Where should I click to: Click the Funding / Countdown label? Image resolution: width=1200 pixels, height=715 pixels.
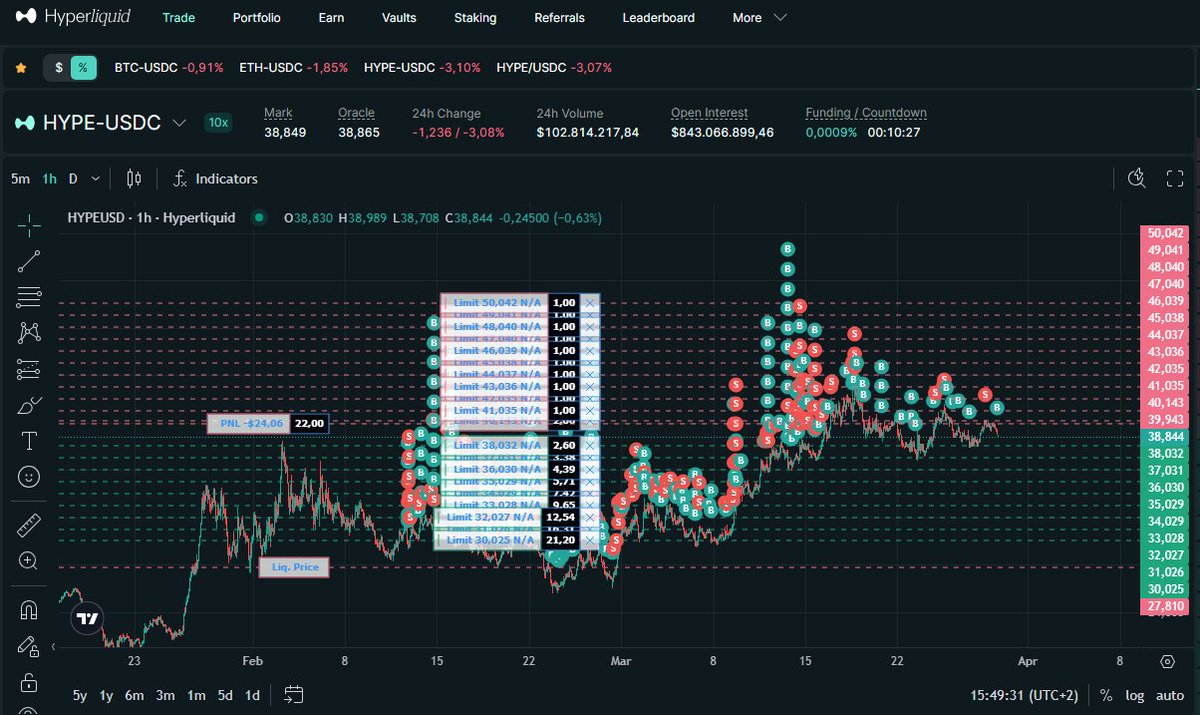pos(866,113)
